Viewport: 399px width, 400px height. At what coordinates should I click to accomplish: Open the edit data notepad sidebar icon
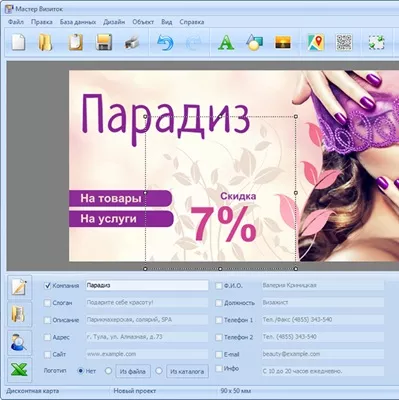tap(19, 287)
